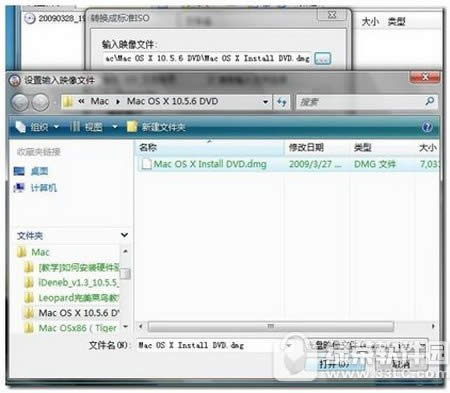Open help with the question mark icon
Image resolution: width=450 pixels, height=393 pixels.
click(427, 127)
